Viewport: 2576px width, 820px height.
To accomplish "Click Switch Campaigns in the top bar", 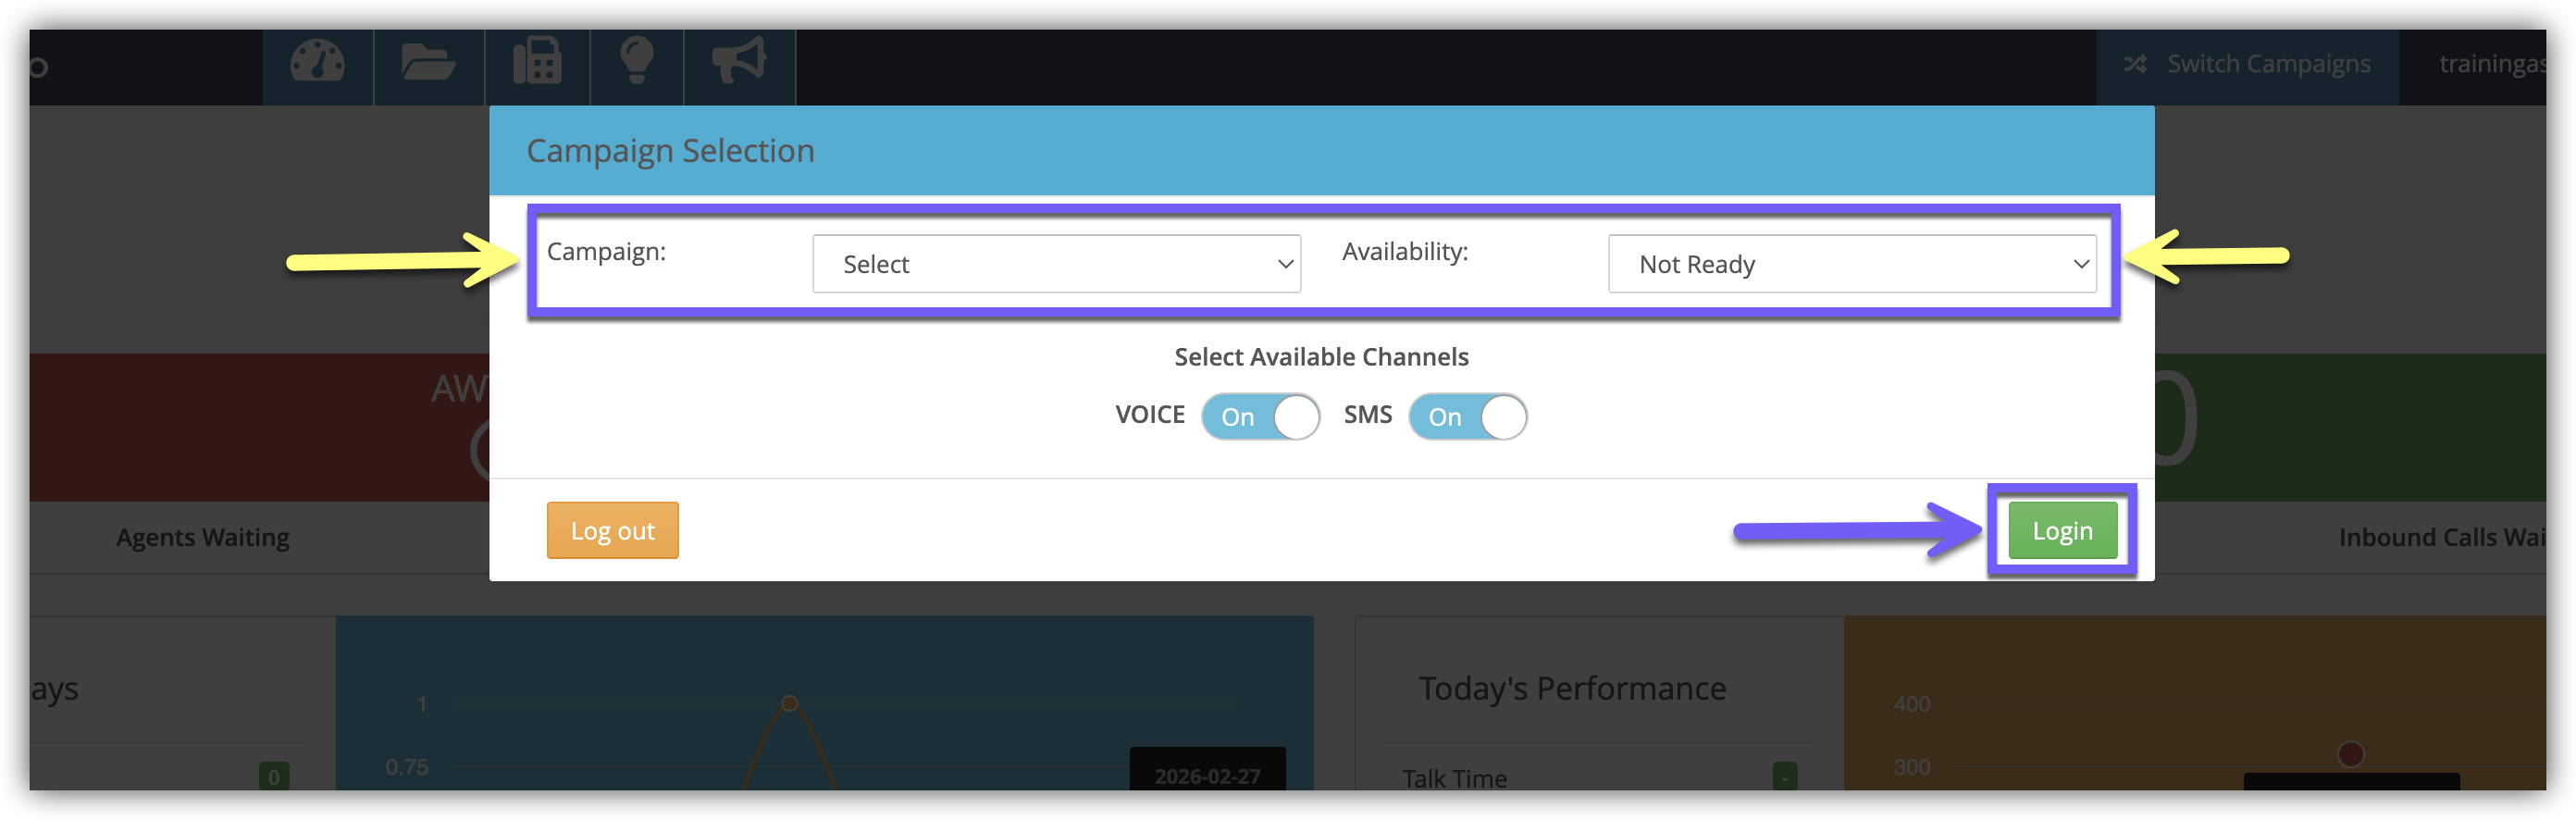I will click(2267, 64).
